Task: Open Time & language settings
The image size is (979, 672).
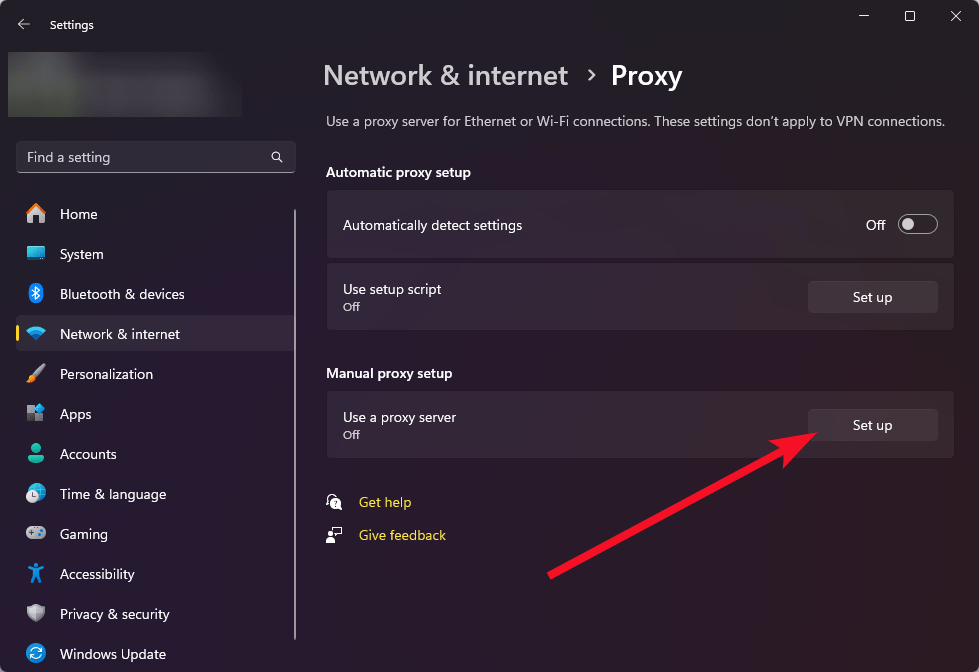Action: [x=112, y=494]
